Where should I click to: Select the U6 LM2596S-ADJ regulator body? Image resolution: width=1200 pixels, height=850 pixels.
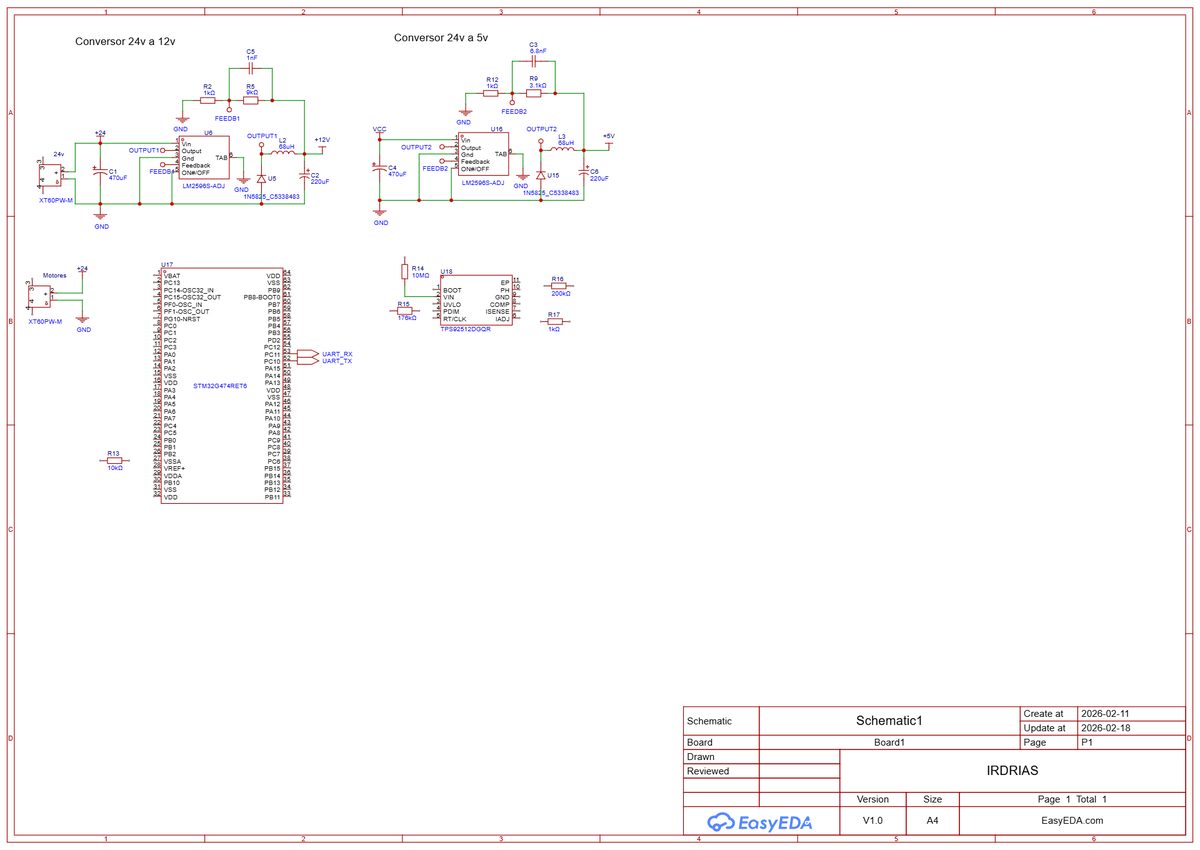(205, 157)
